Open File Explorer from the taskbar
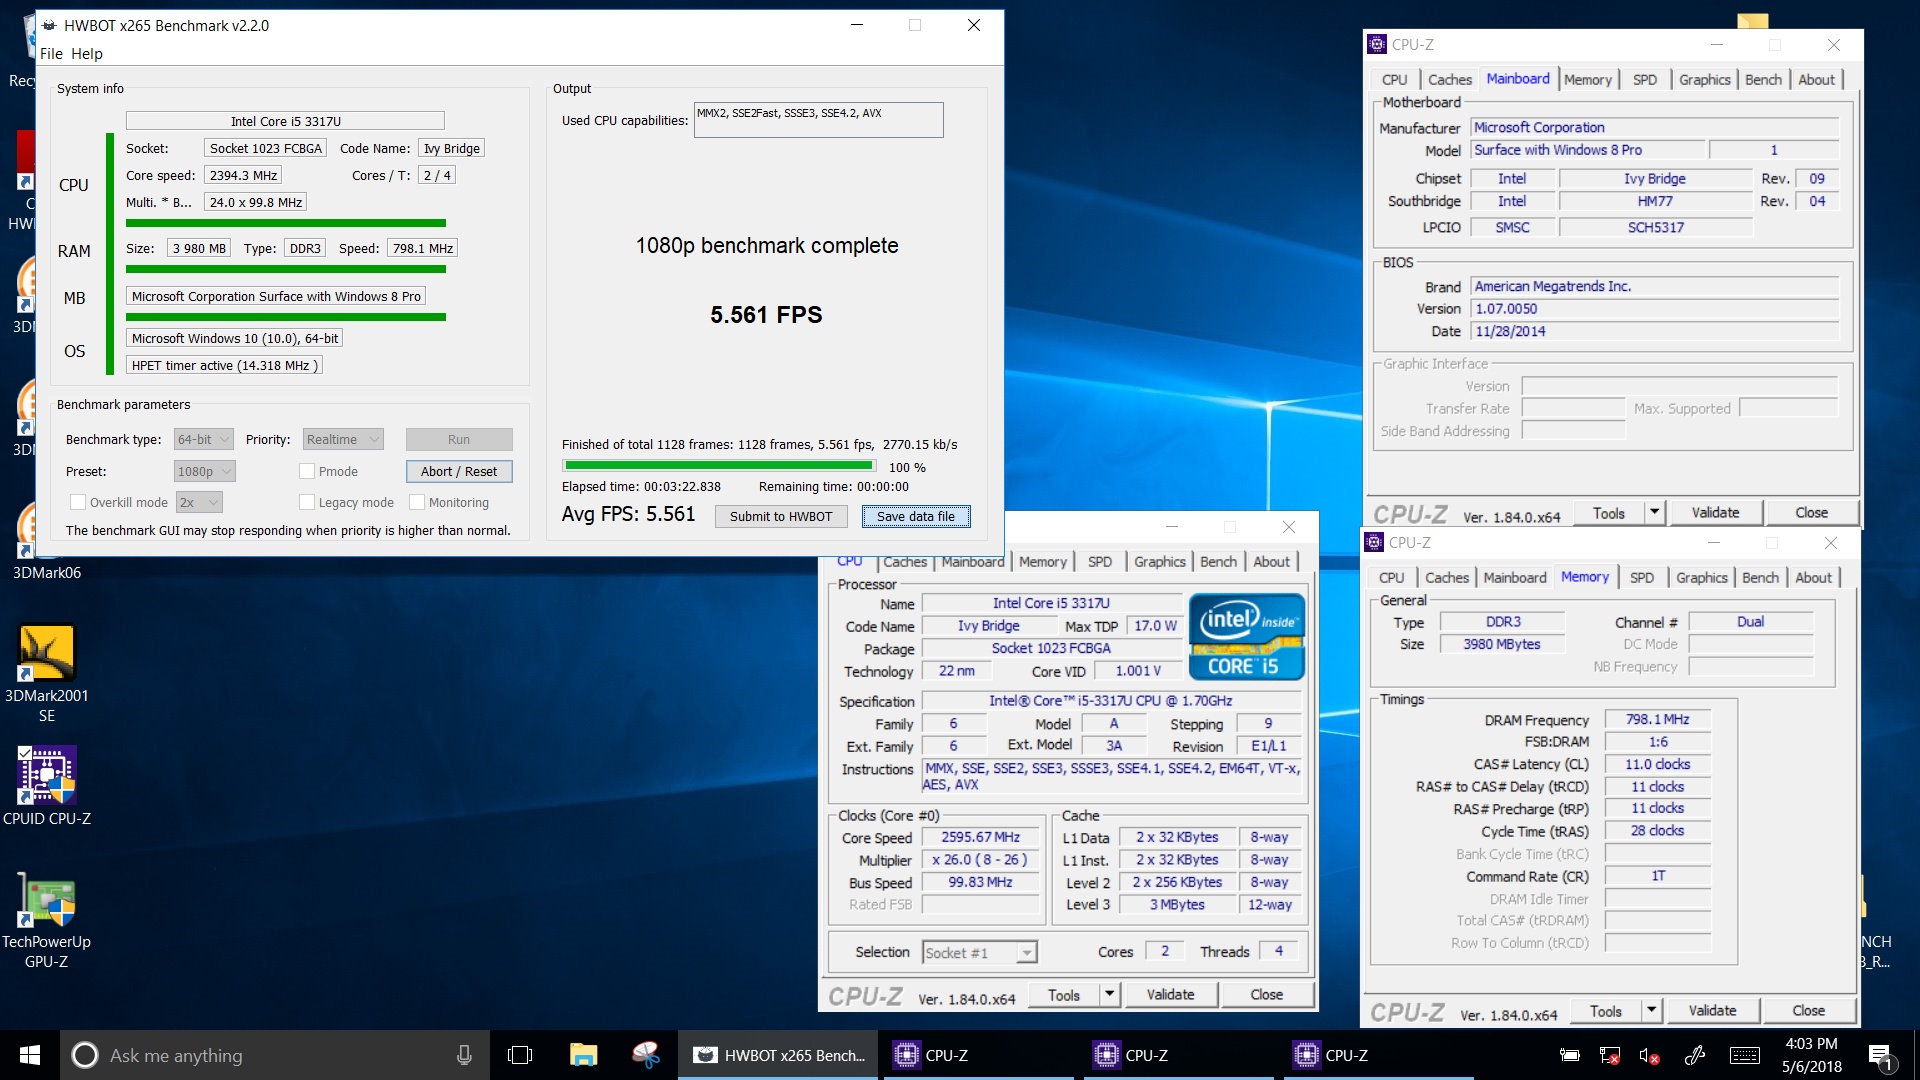Screen dimensions: 1920x1080 [x=583, y=1055]
